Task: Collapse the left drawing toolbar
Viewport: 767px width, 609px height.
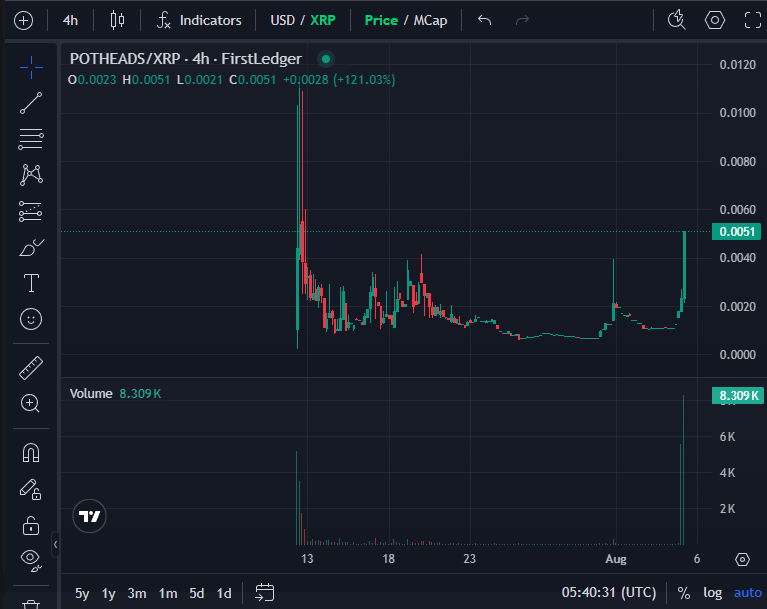Action: point(55,544)
